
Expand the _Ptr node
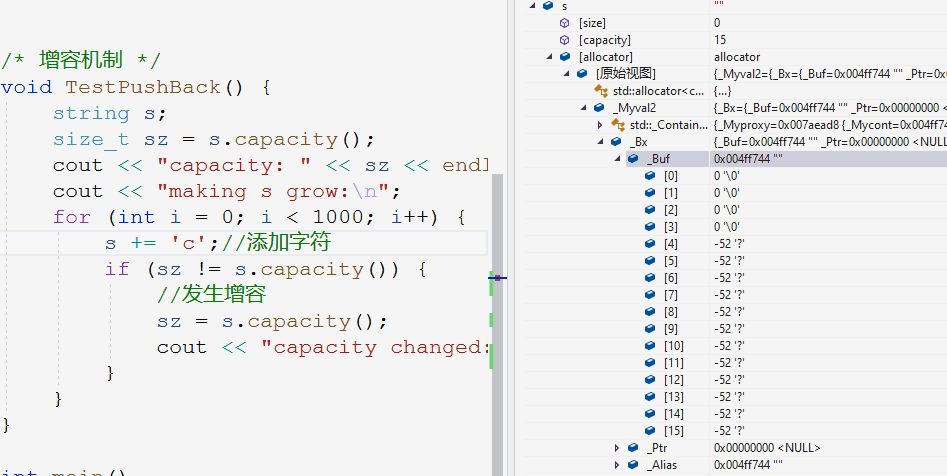(x=617, y=448)
